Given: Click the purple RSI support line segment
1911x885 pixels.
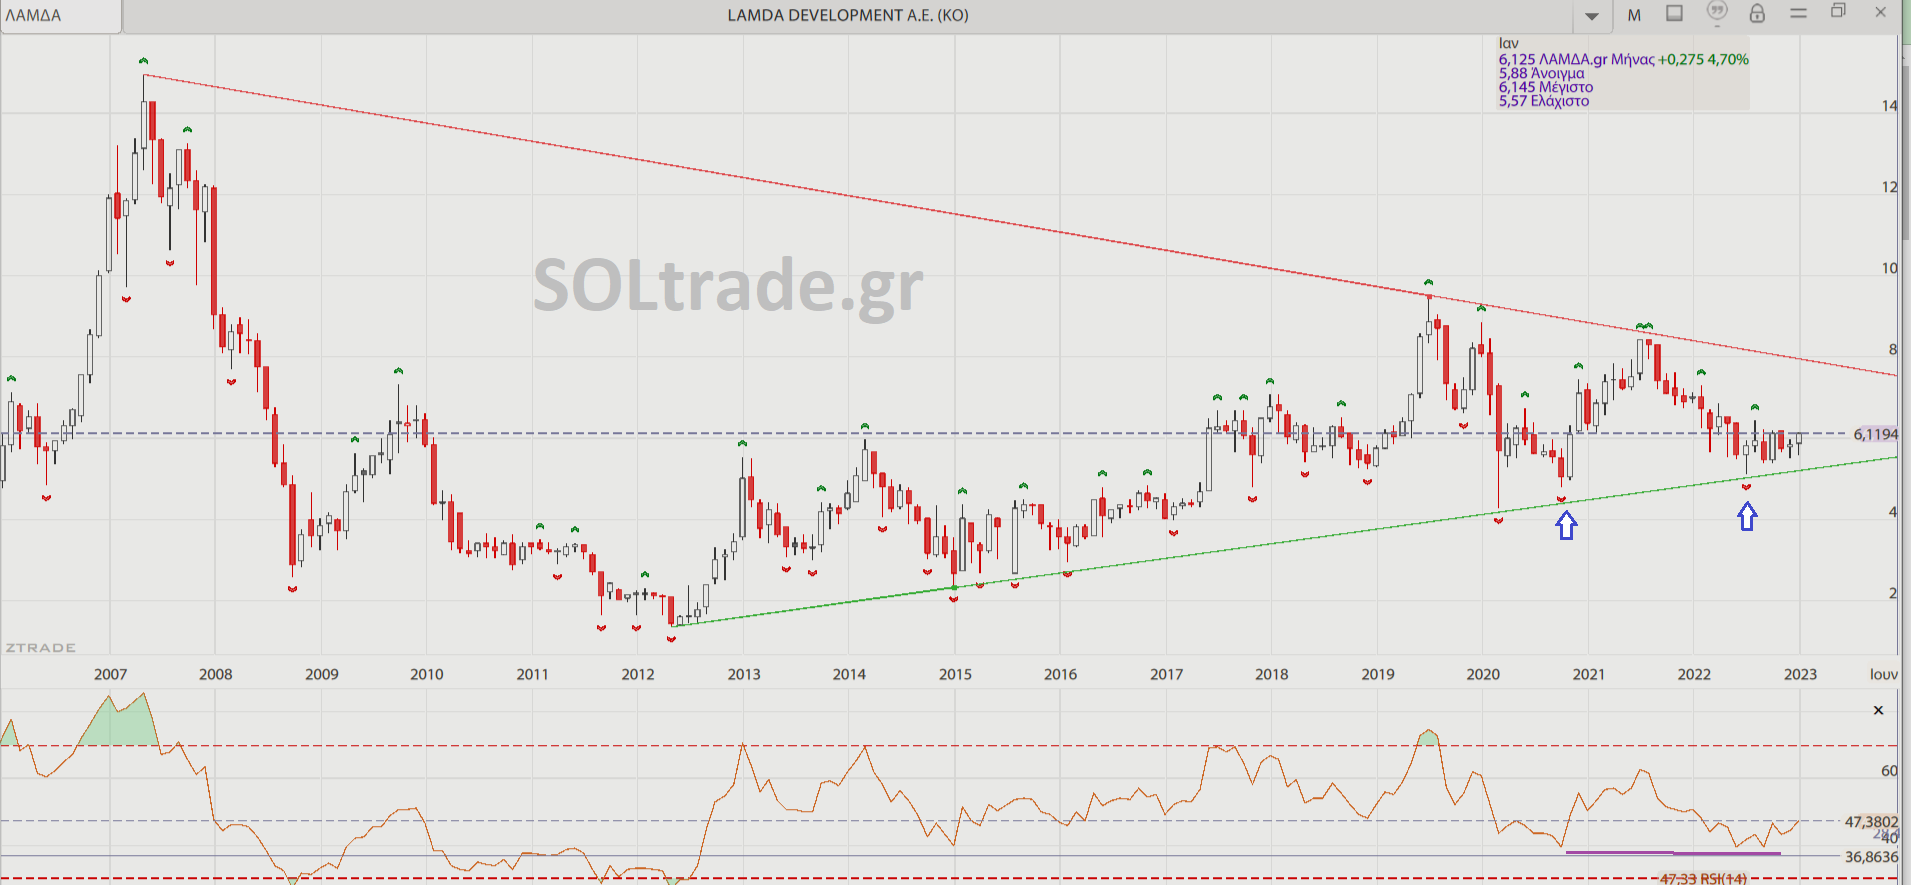Looking at the screenshot, I should (1673, 853).
